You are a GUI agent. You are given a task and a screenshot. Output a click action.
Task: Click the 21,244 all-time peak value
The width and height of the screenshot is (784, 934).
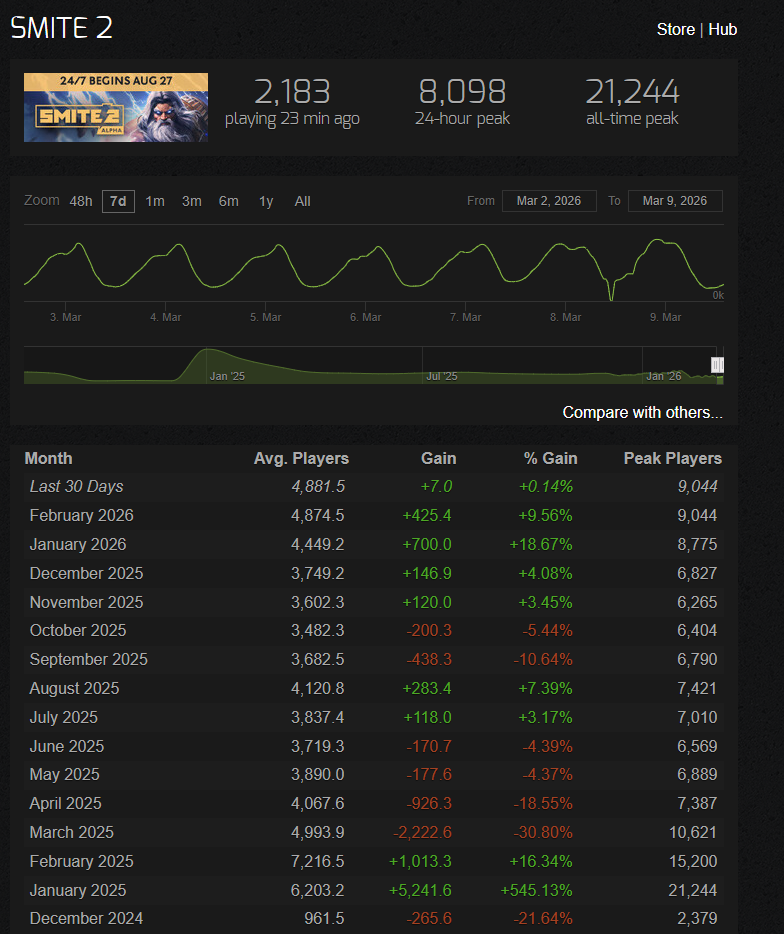632,92
